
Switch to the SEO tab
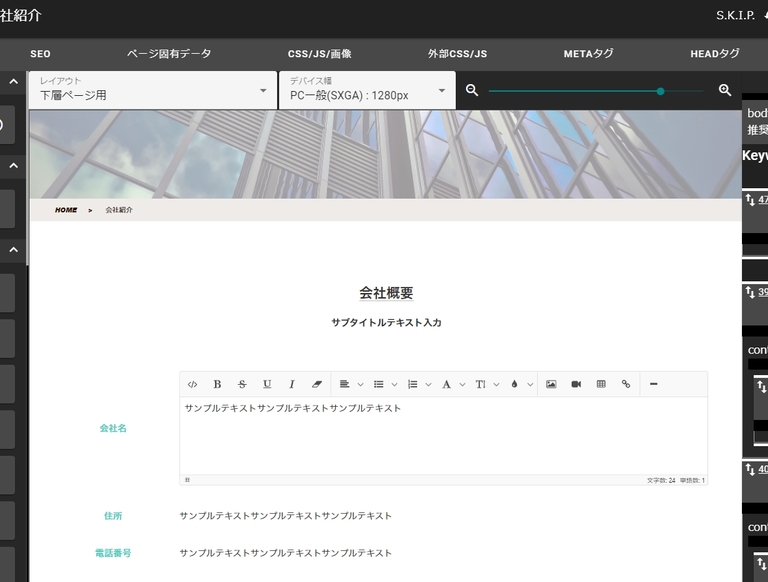[40, 54]
